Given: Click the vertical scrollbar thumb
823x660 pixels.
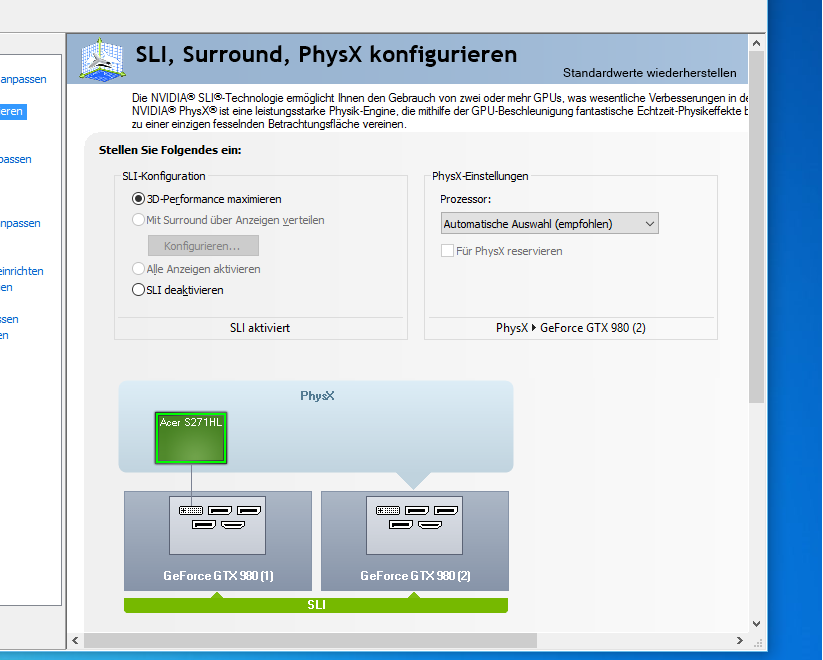Looking at the screenshot, I should [x=756, y=227].
